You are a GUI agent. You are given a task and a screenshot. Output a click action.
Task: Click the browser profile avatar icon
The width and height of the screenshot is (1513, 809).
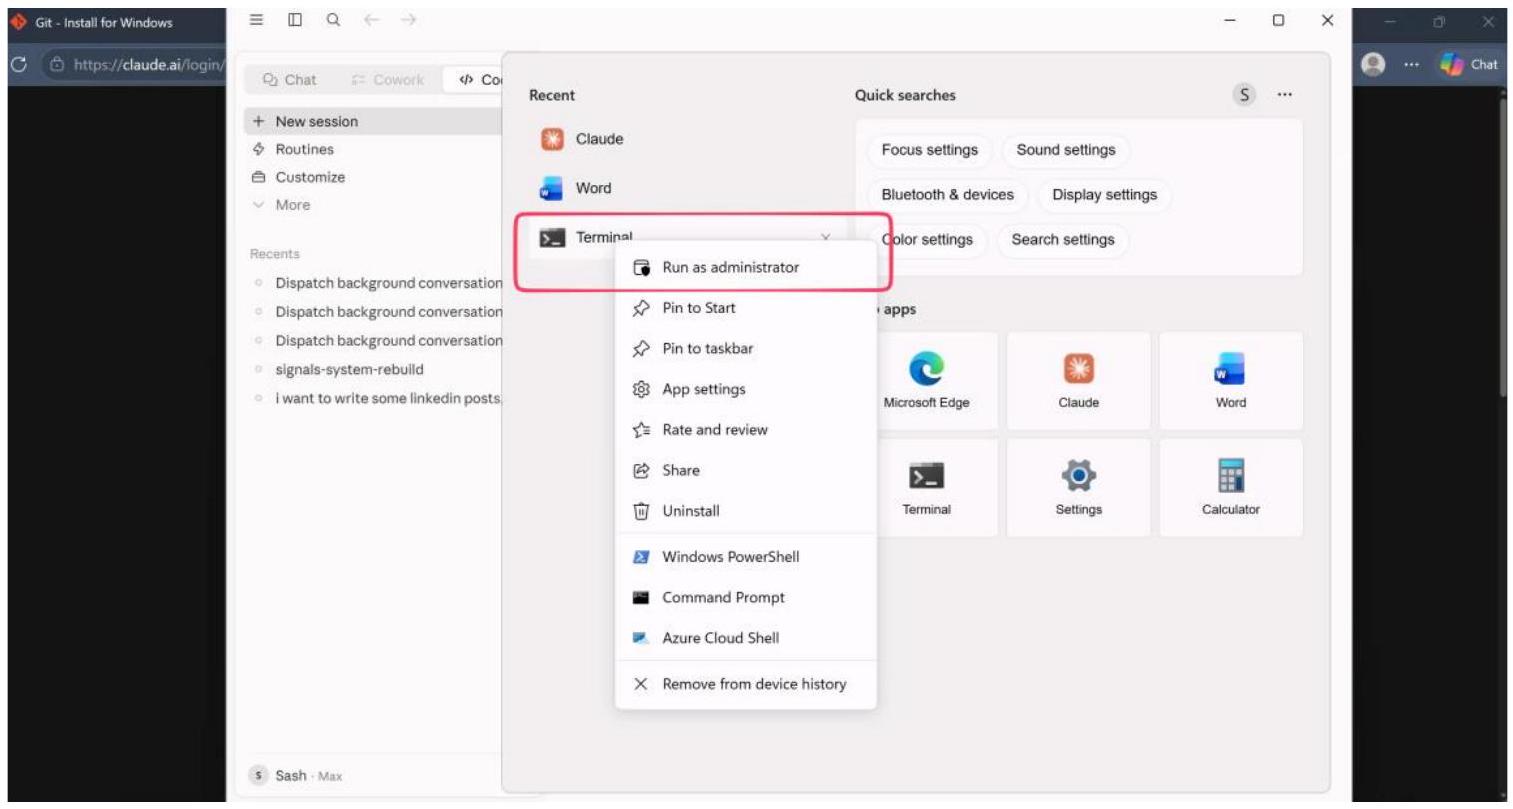click(1373, 64)
